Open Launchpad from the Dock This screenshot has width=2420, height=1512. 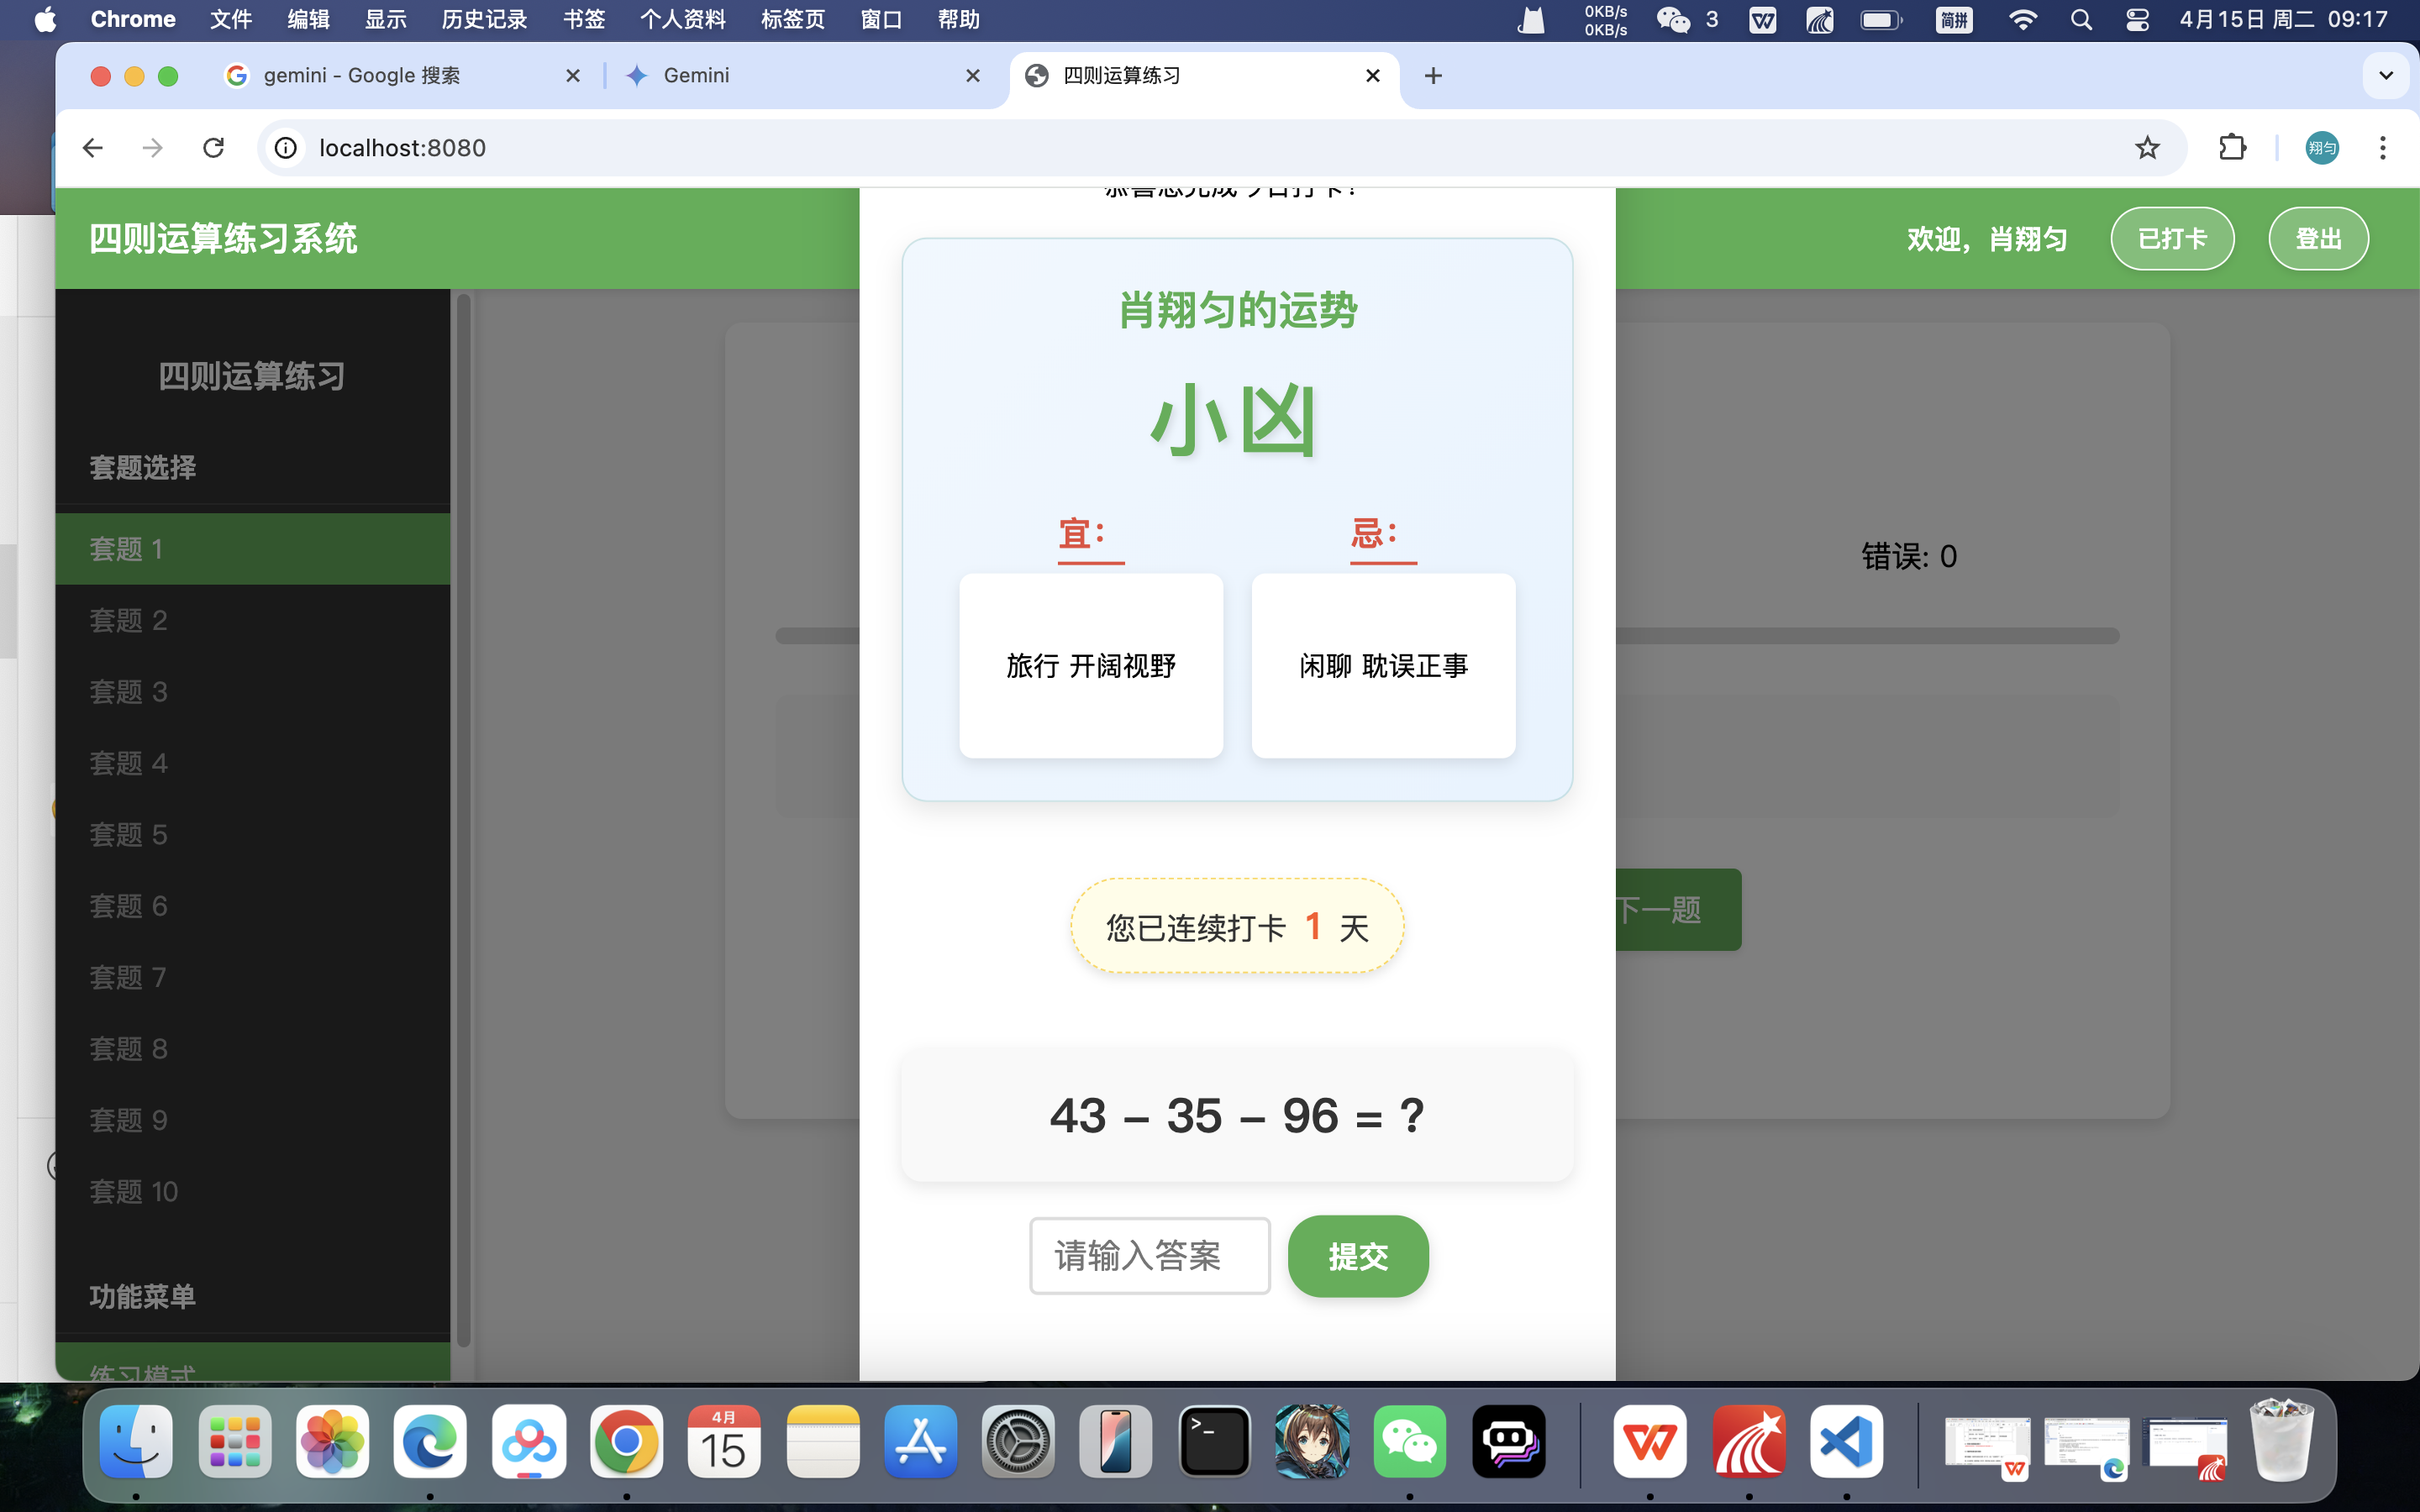235,1441
